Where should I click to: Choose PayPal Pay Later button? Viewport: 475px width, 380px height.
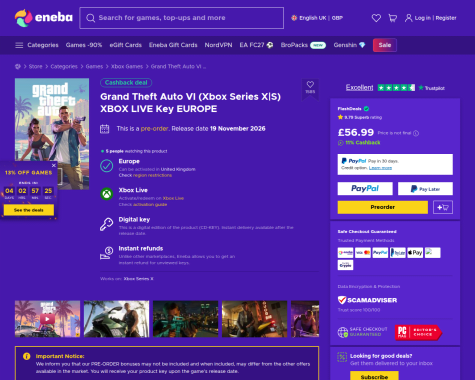(425, 189)
